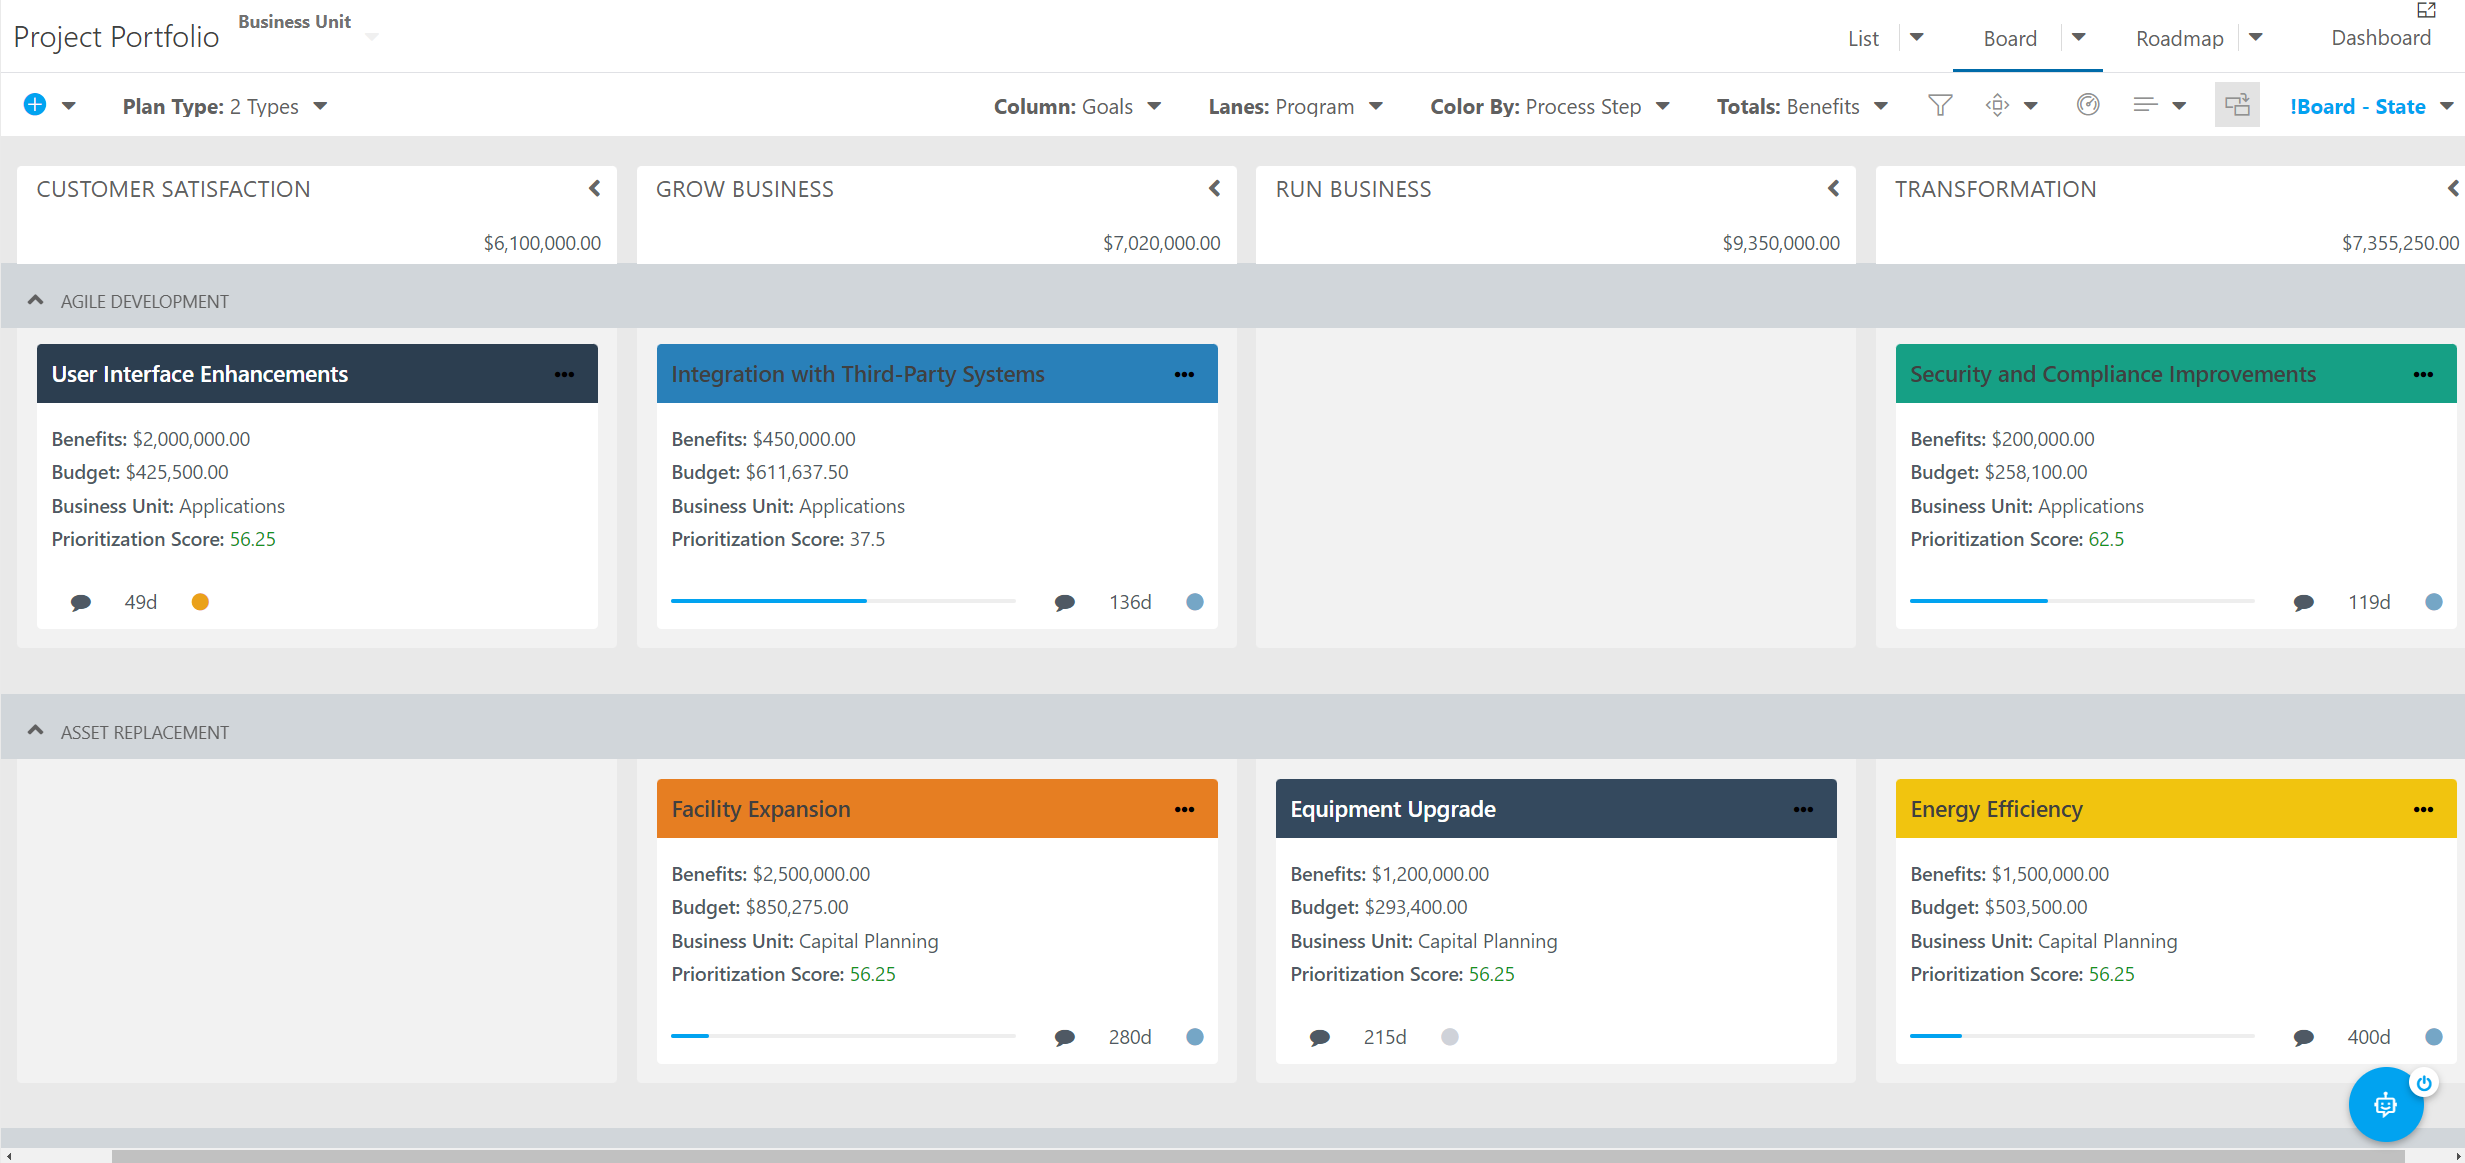The width and height of the screenshot is (2465, 1163).
Task: Open Security and Compliance Improvements ellipsis menu
Action: pos(2423,375)
